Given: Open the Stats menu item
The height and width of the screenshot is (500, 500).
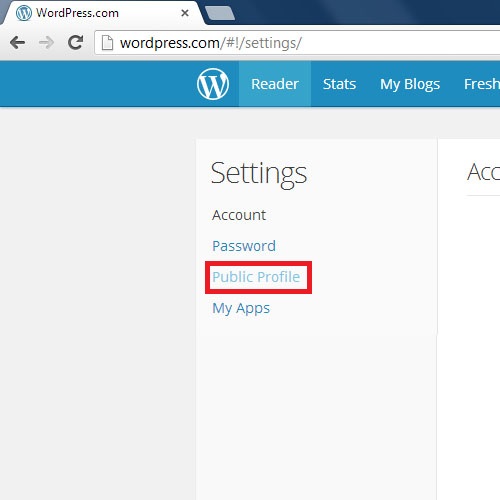Looking at the screenshot, I should pyautogui.click(x=339, y=84).
